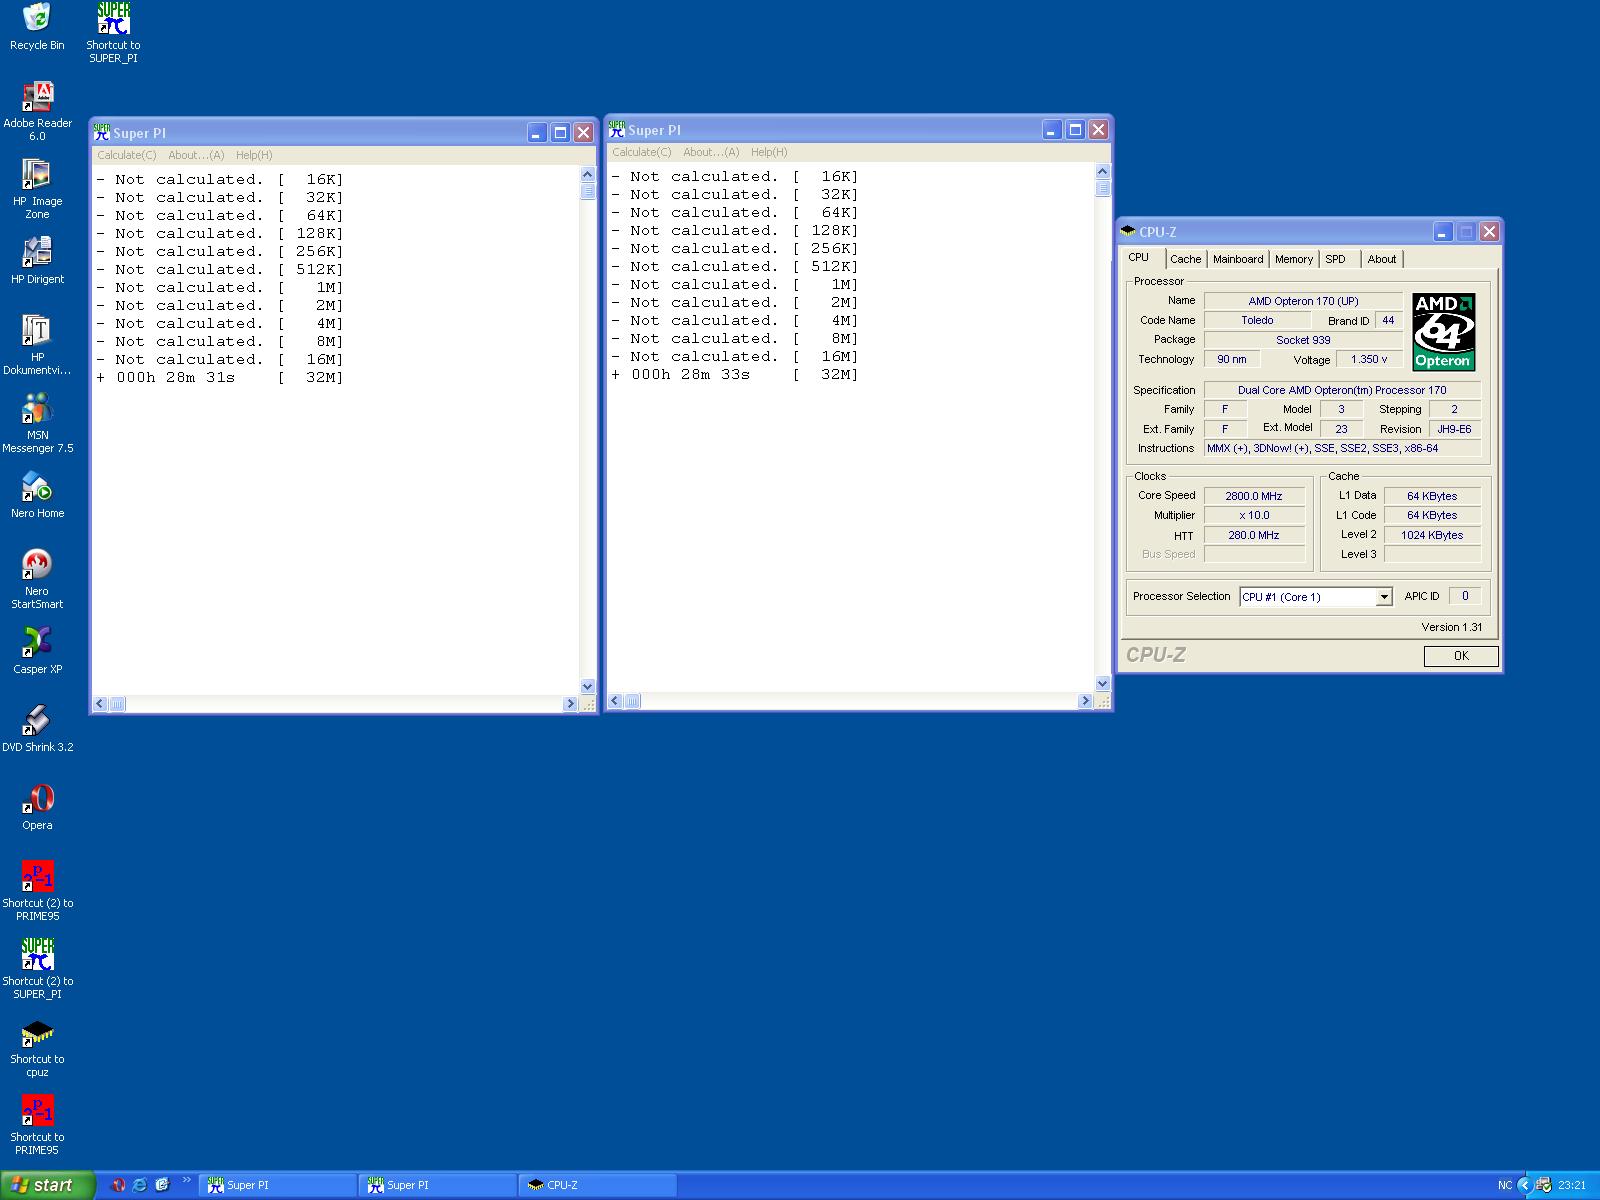Viewport: 1600px width, 1200px height.
Task: Open Shortcut (2) to SUPER_PI icon
Action: click(37, 969)
